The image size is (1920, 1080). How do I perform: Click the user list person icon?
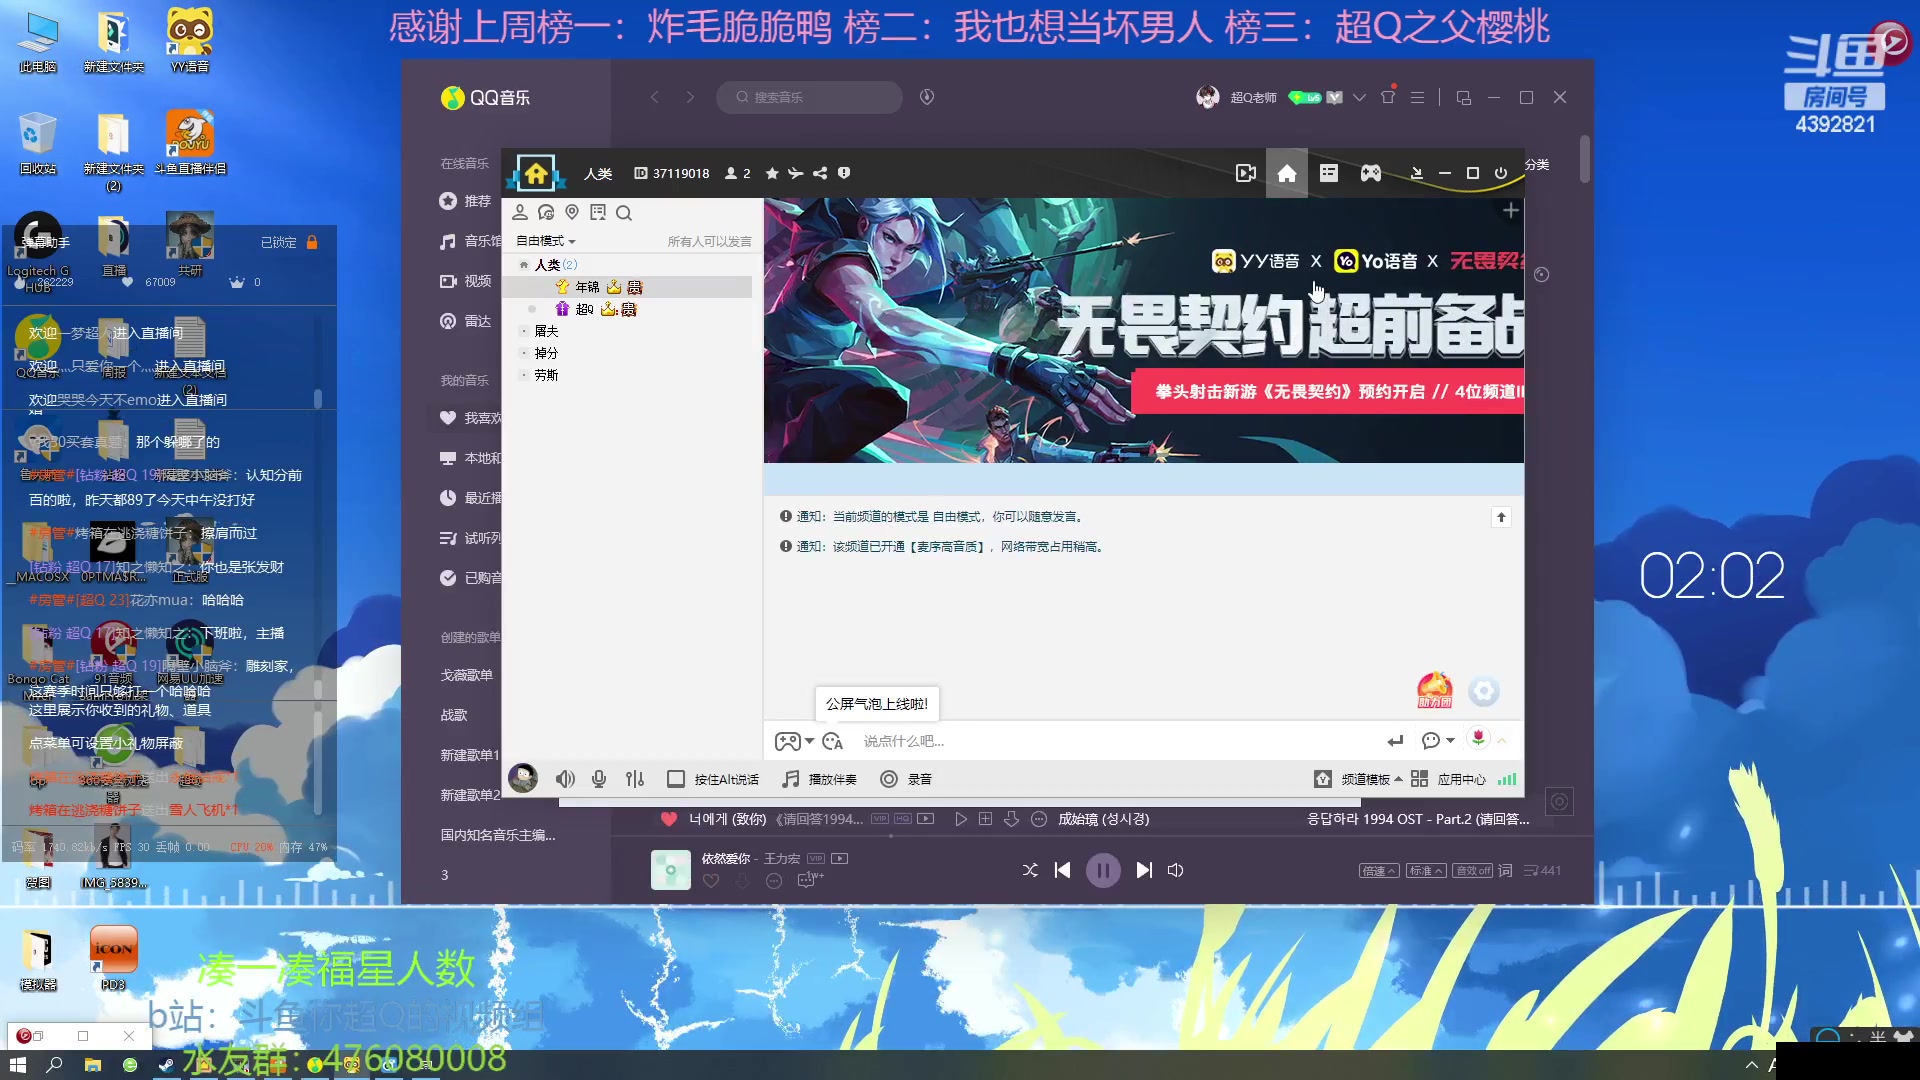(520, 212)
